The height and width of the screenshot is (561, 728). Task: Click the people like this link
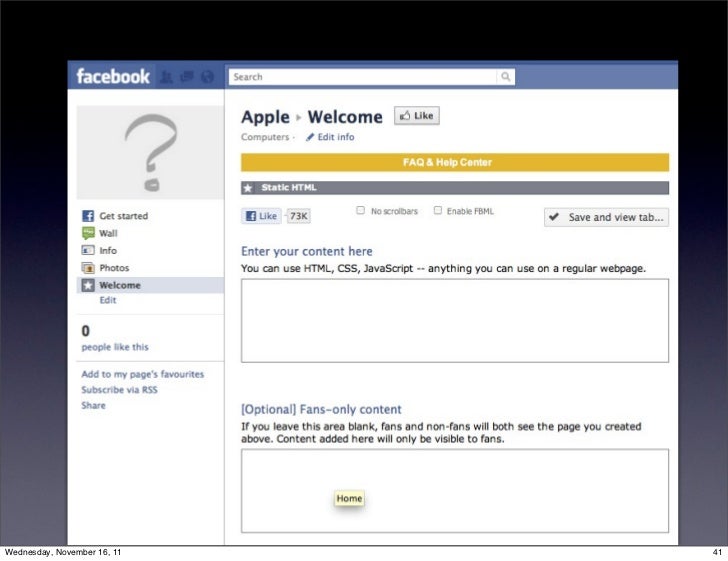[x=115, y=347]
